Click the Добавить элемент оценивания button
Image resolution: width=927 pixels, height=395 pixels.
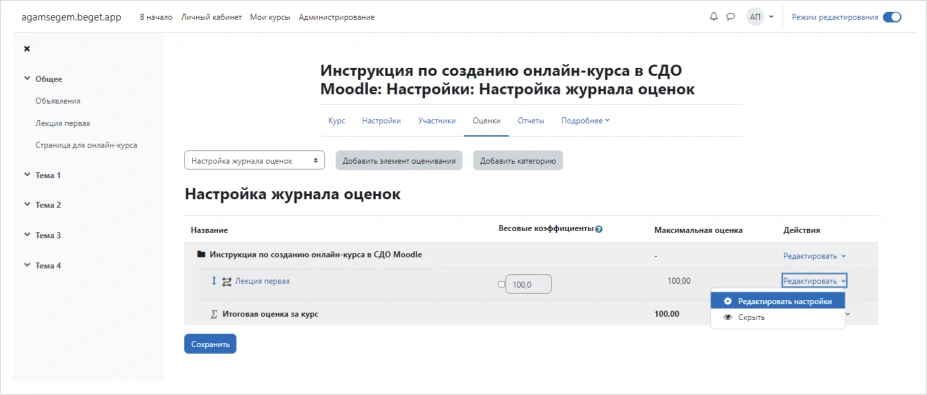point(399,160)
